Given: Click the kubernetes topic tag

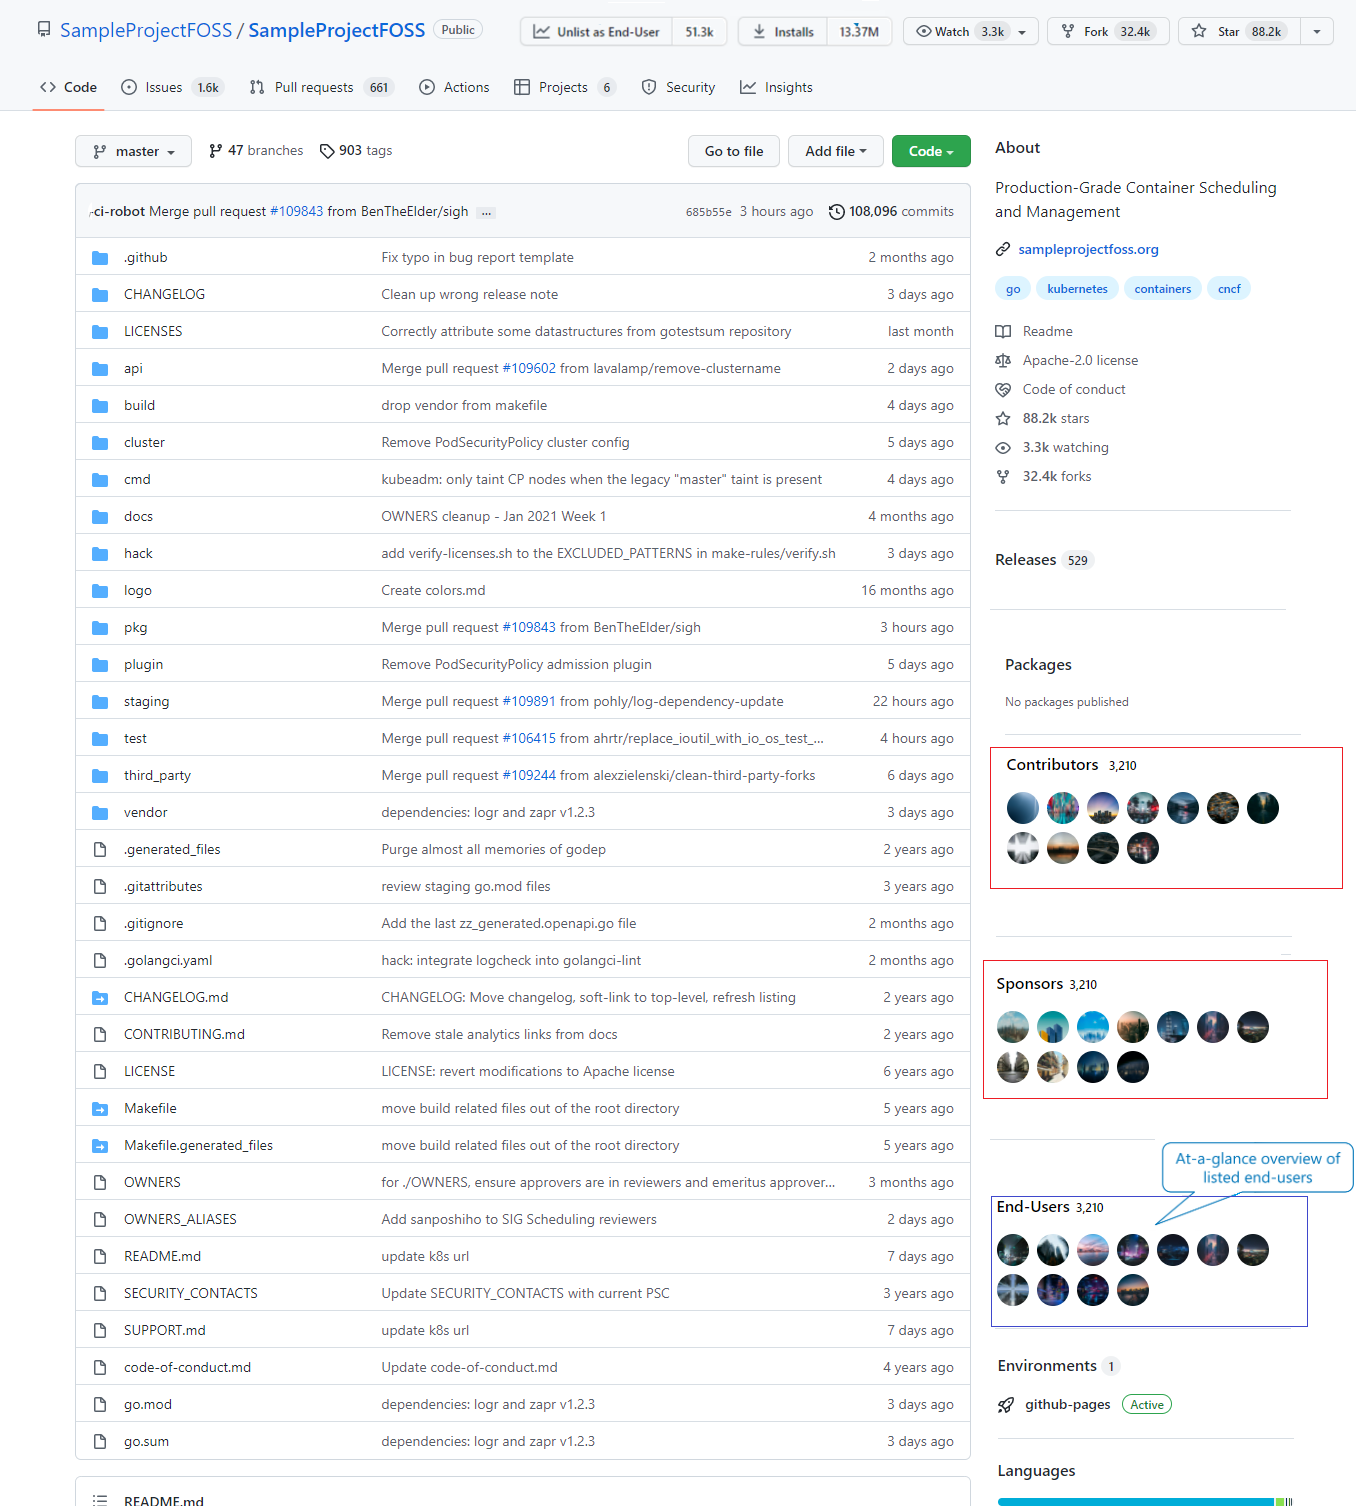Looking at the screenshot, I should pyautogui.click(x=1077, y=289).
